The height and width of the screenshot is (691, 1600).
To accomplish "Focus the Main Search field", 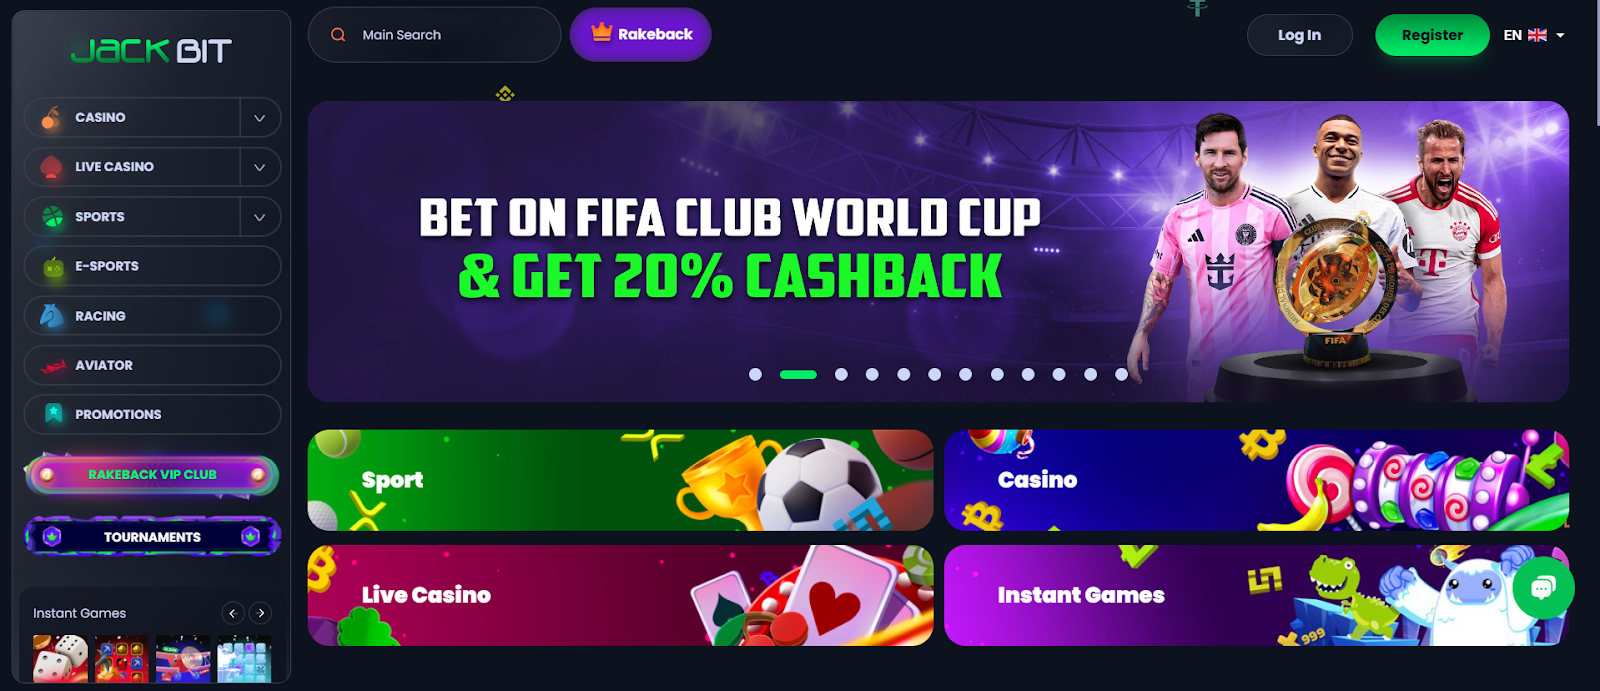I will coord(434,35).
